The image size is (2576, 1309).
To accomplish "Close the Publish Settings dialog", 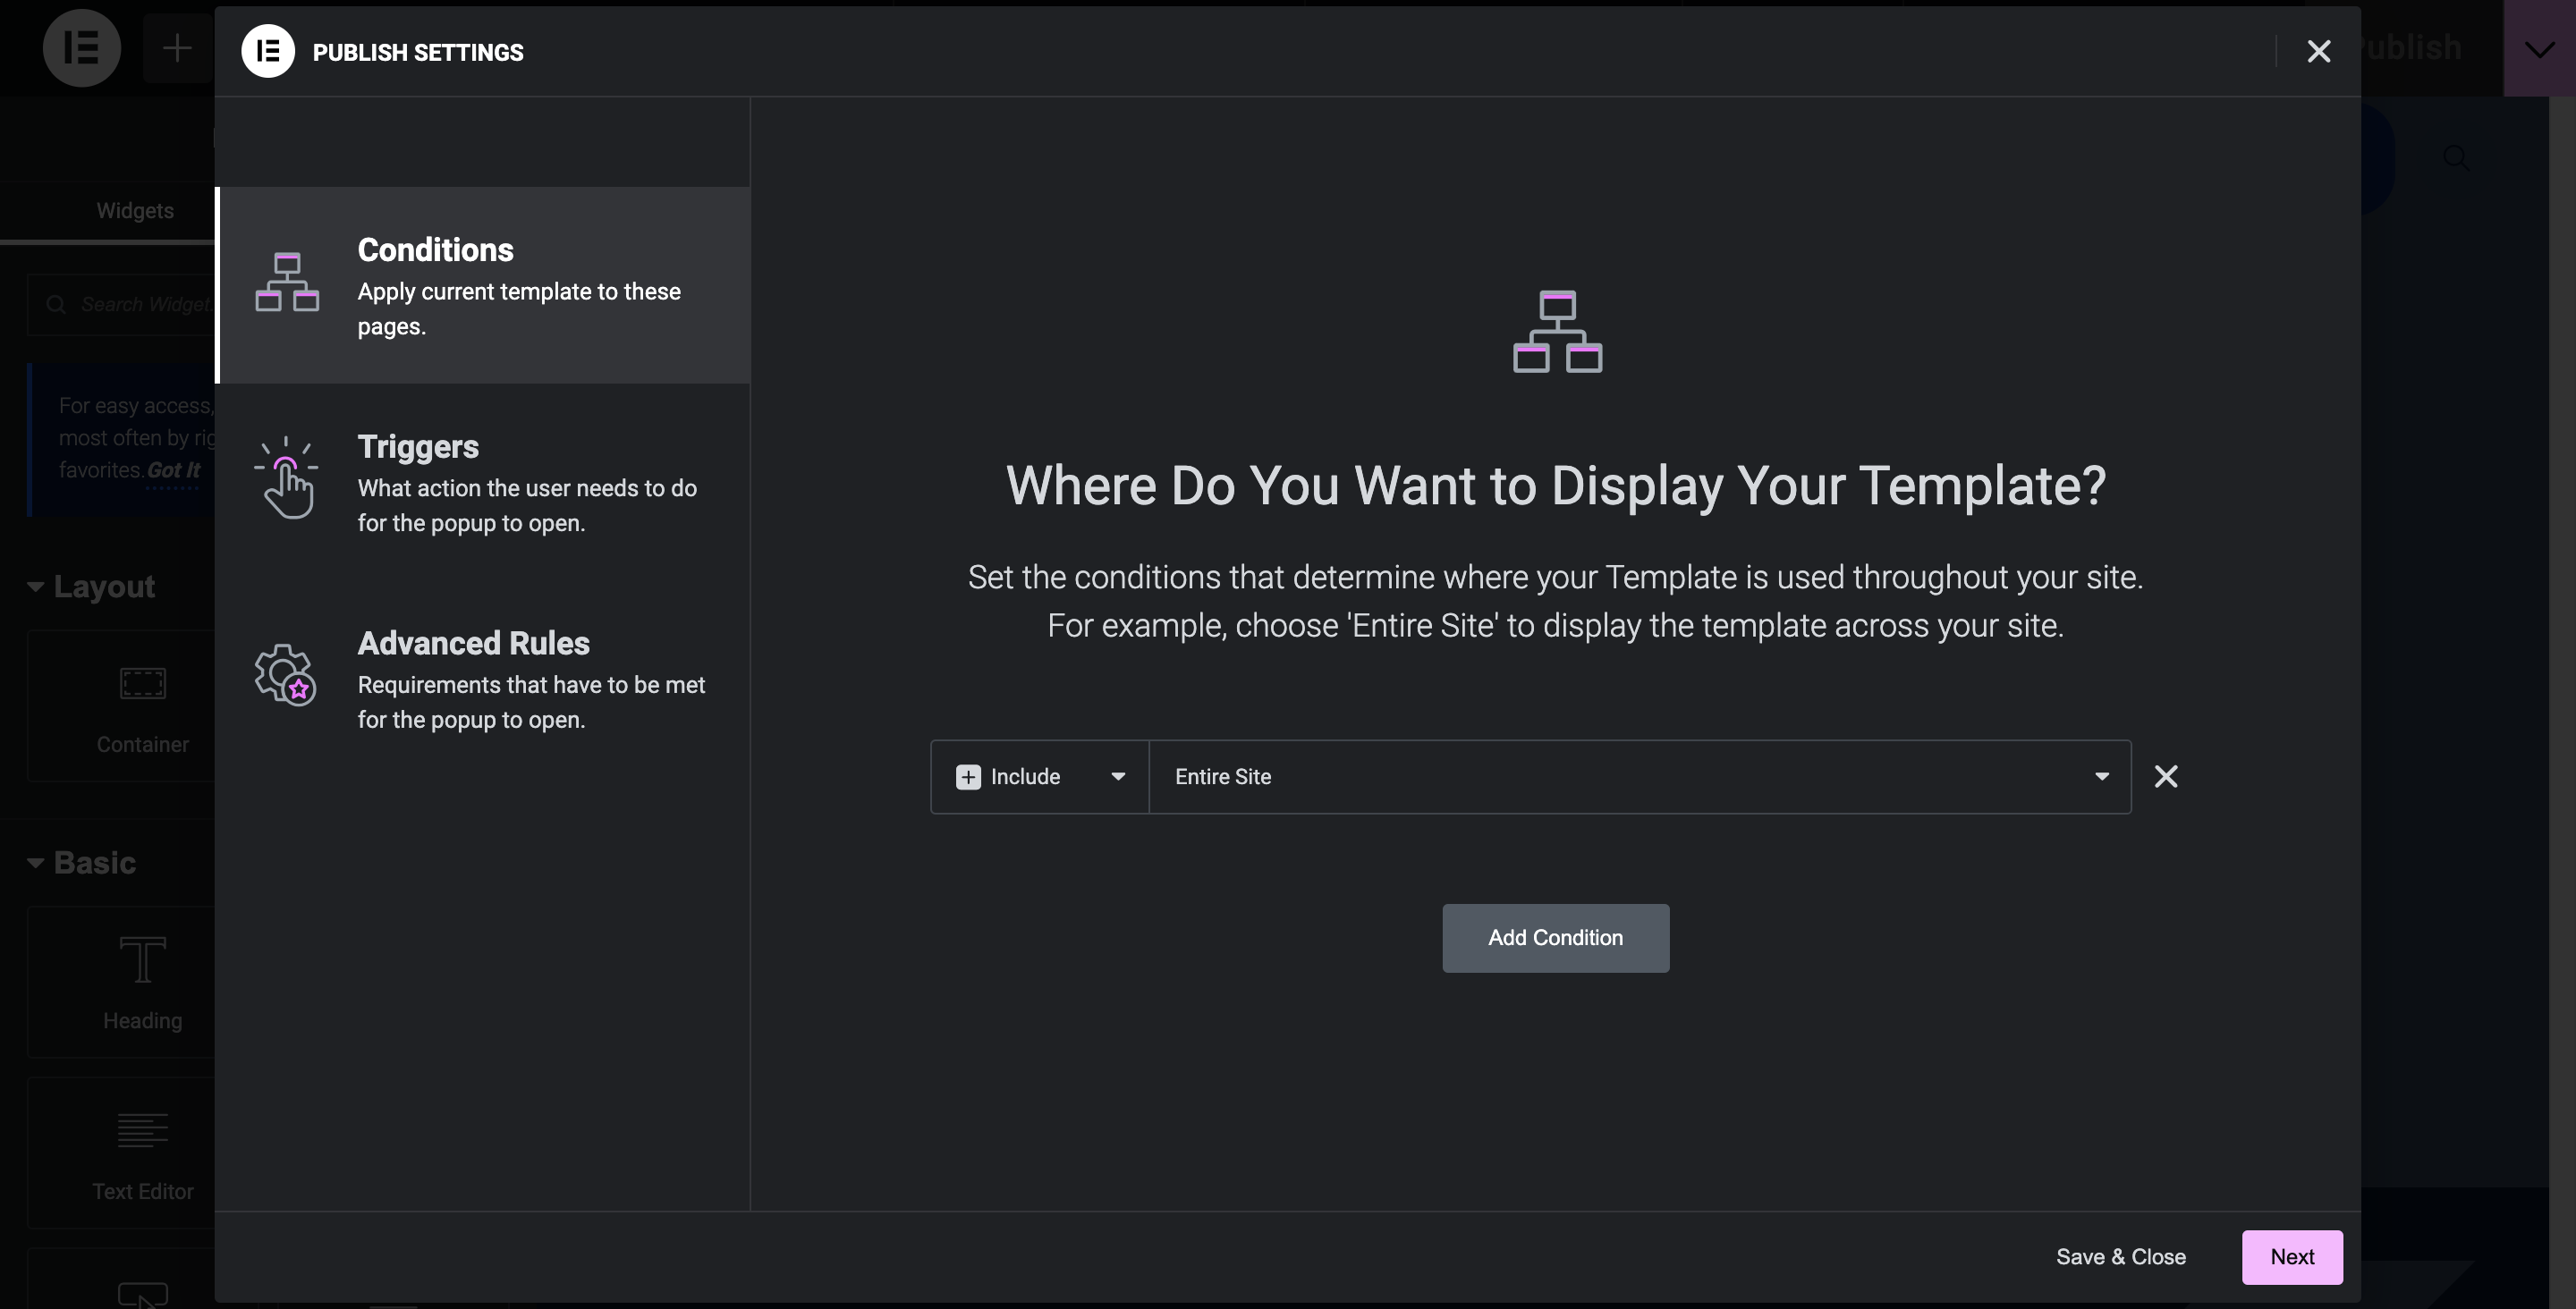I will (2318, 52).
